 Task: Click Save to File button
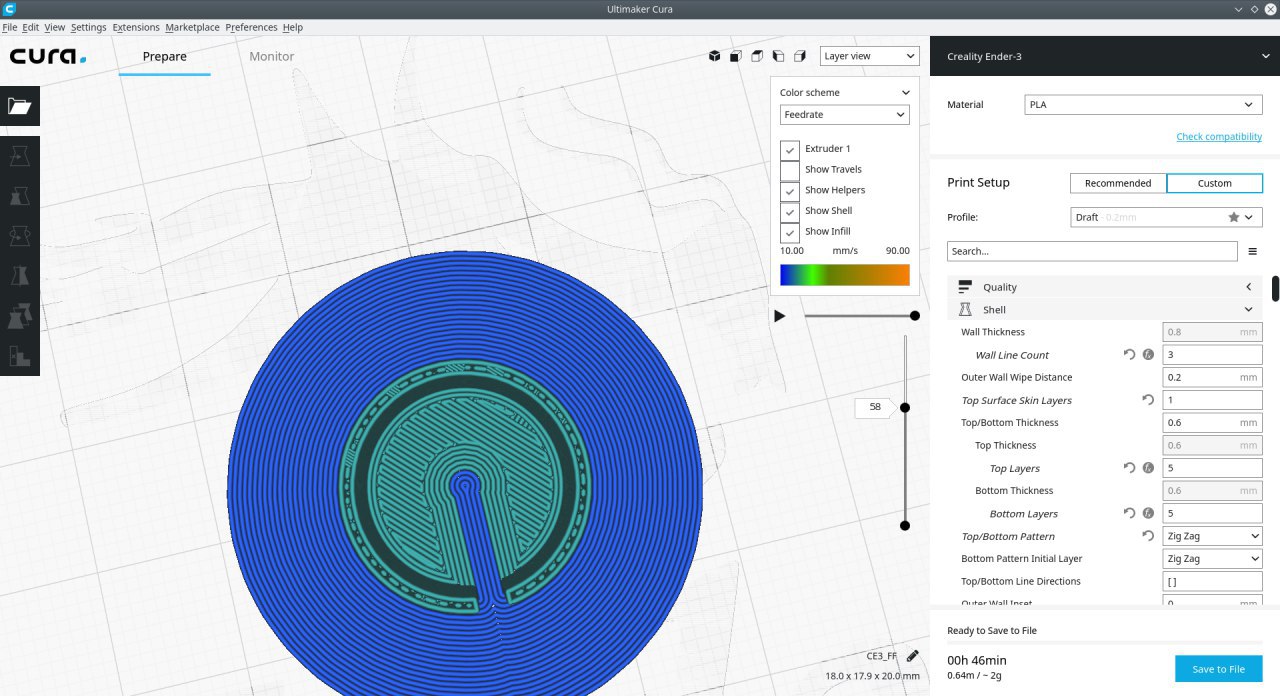(x=1218, y=669)
